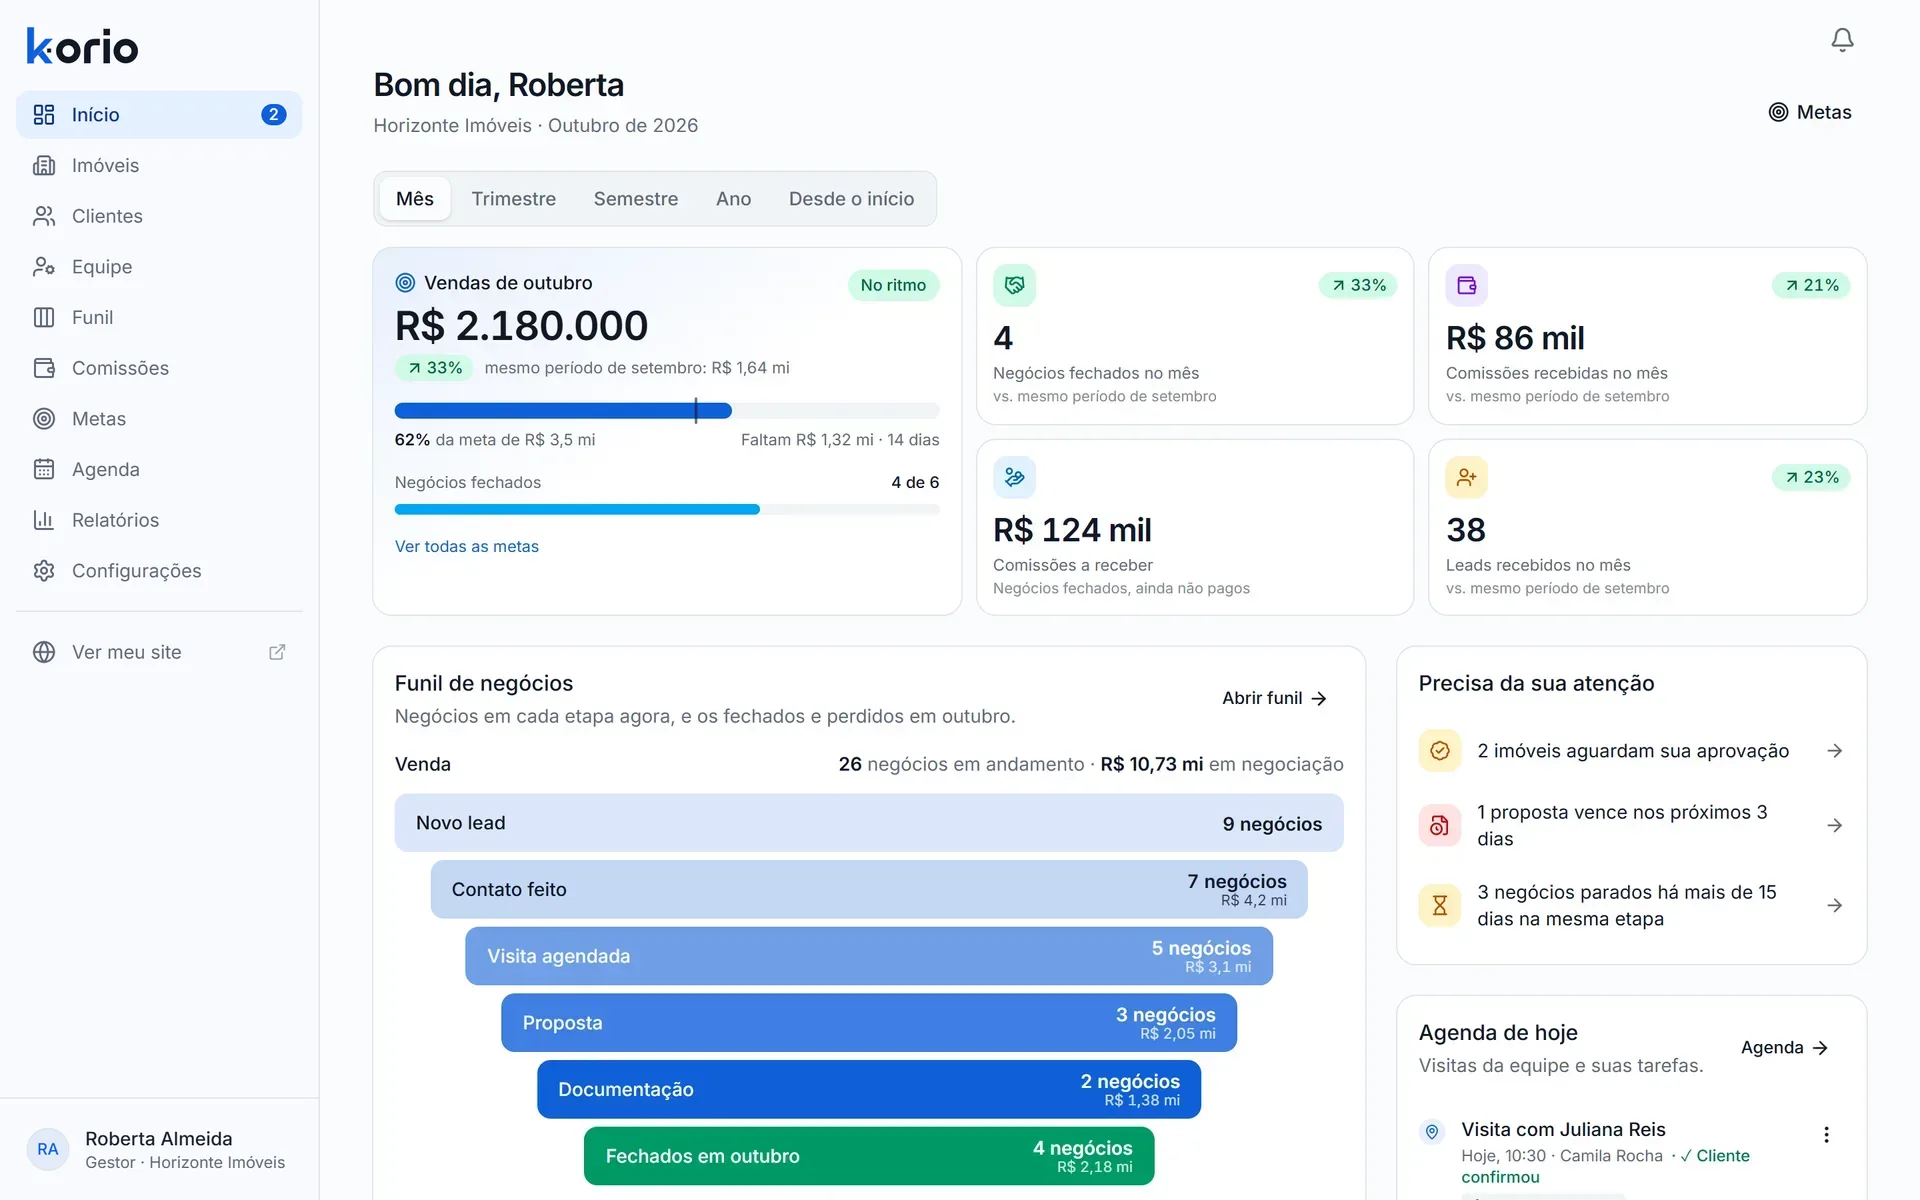This screenshot has height=1200, width=1920.
Task: Open arrow for 1 proposta vence
Action: point(1835,825)
